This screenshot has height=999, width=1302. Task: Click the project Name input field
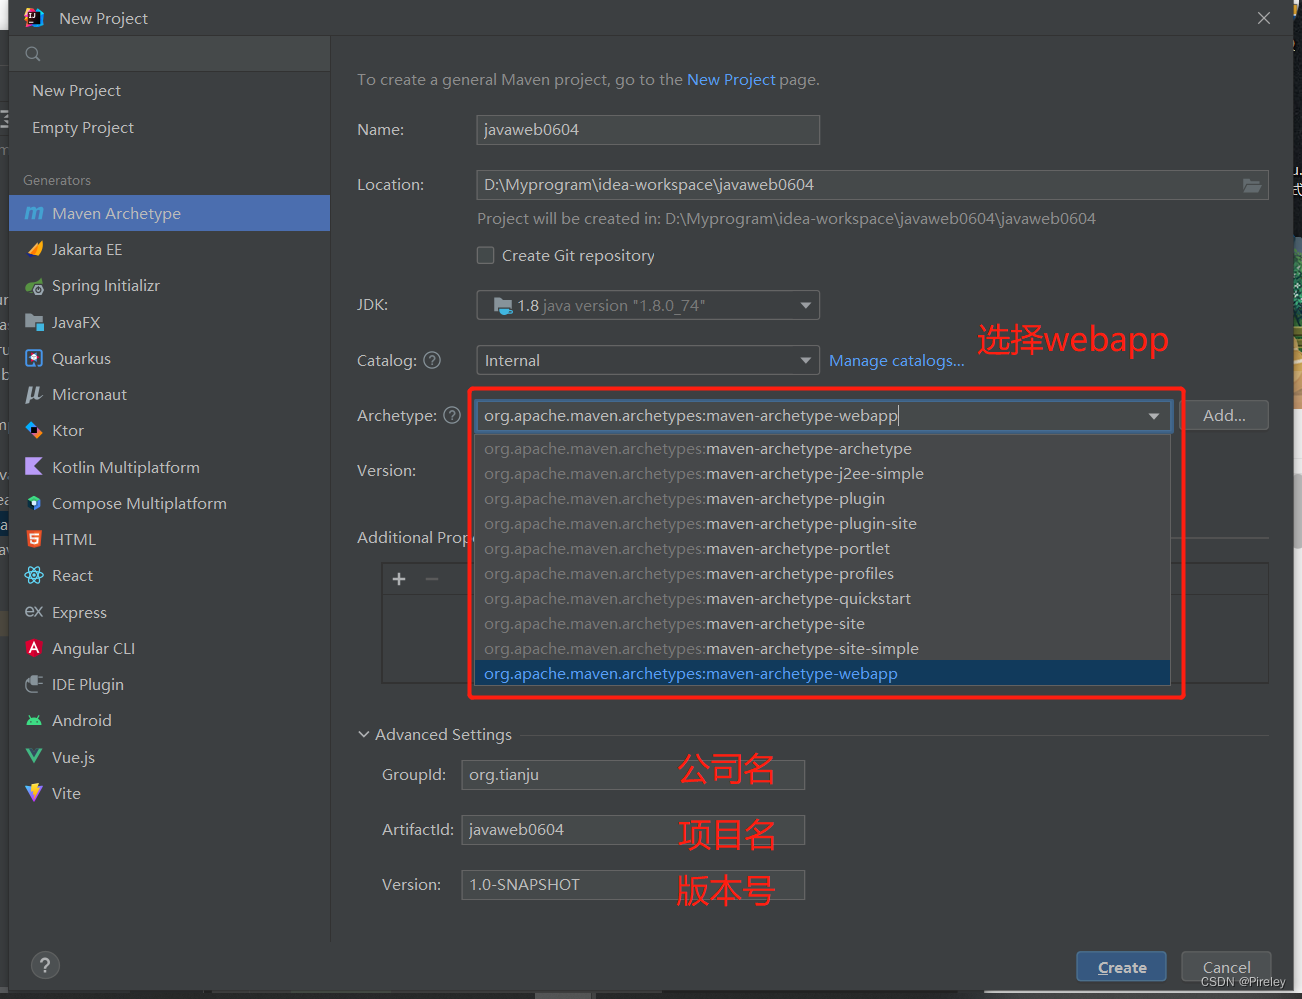click(648, 130)
